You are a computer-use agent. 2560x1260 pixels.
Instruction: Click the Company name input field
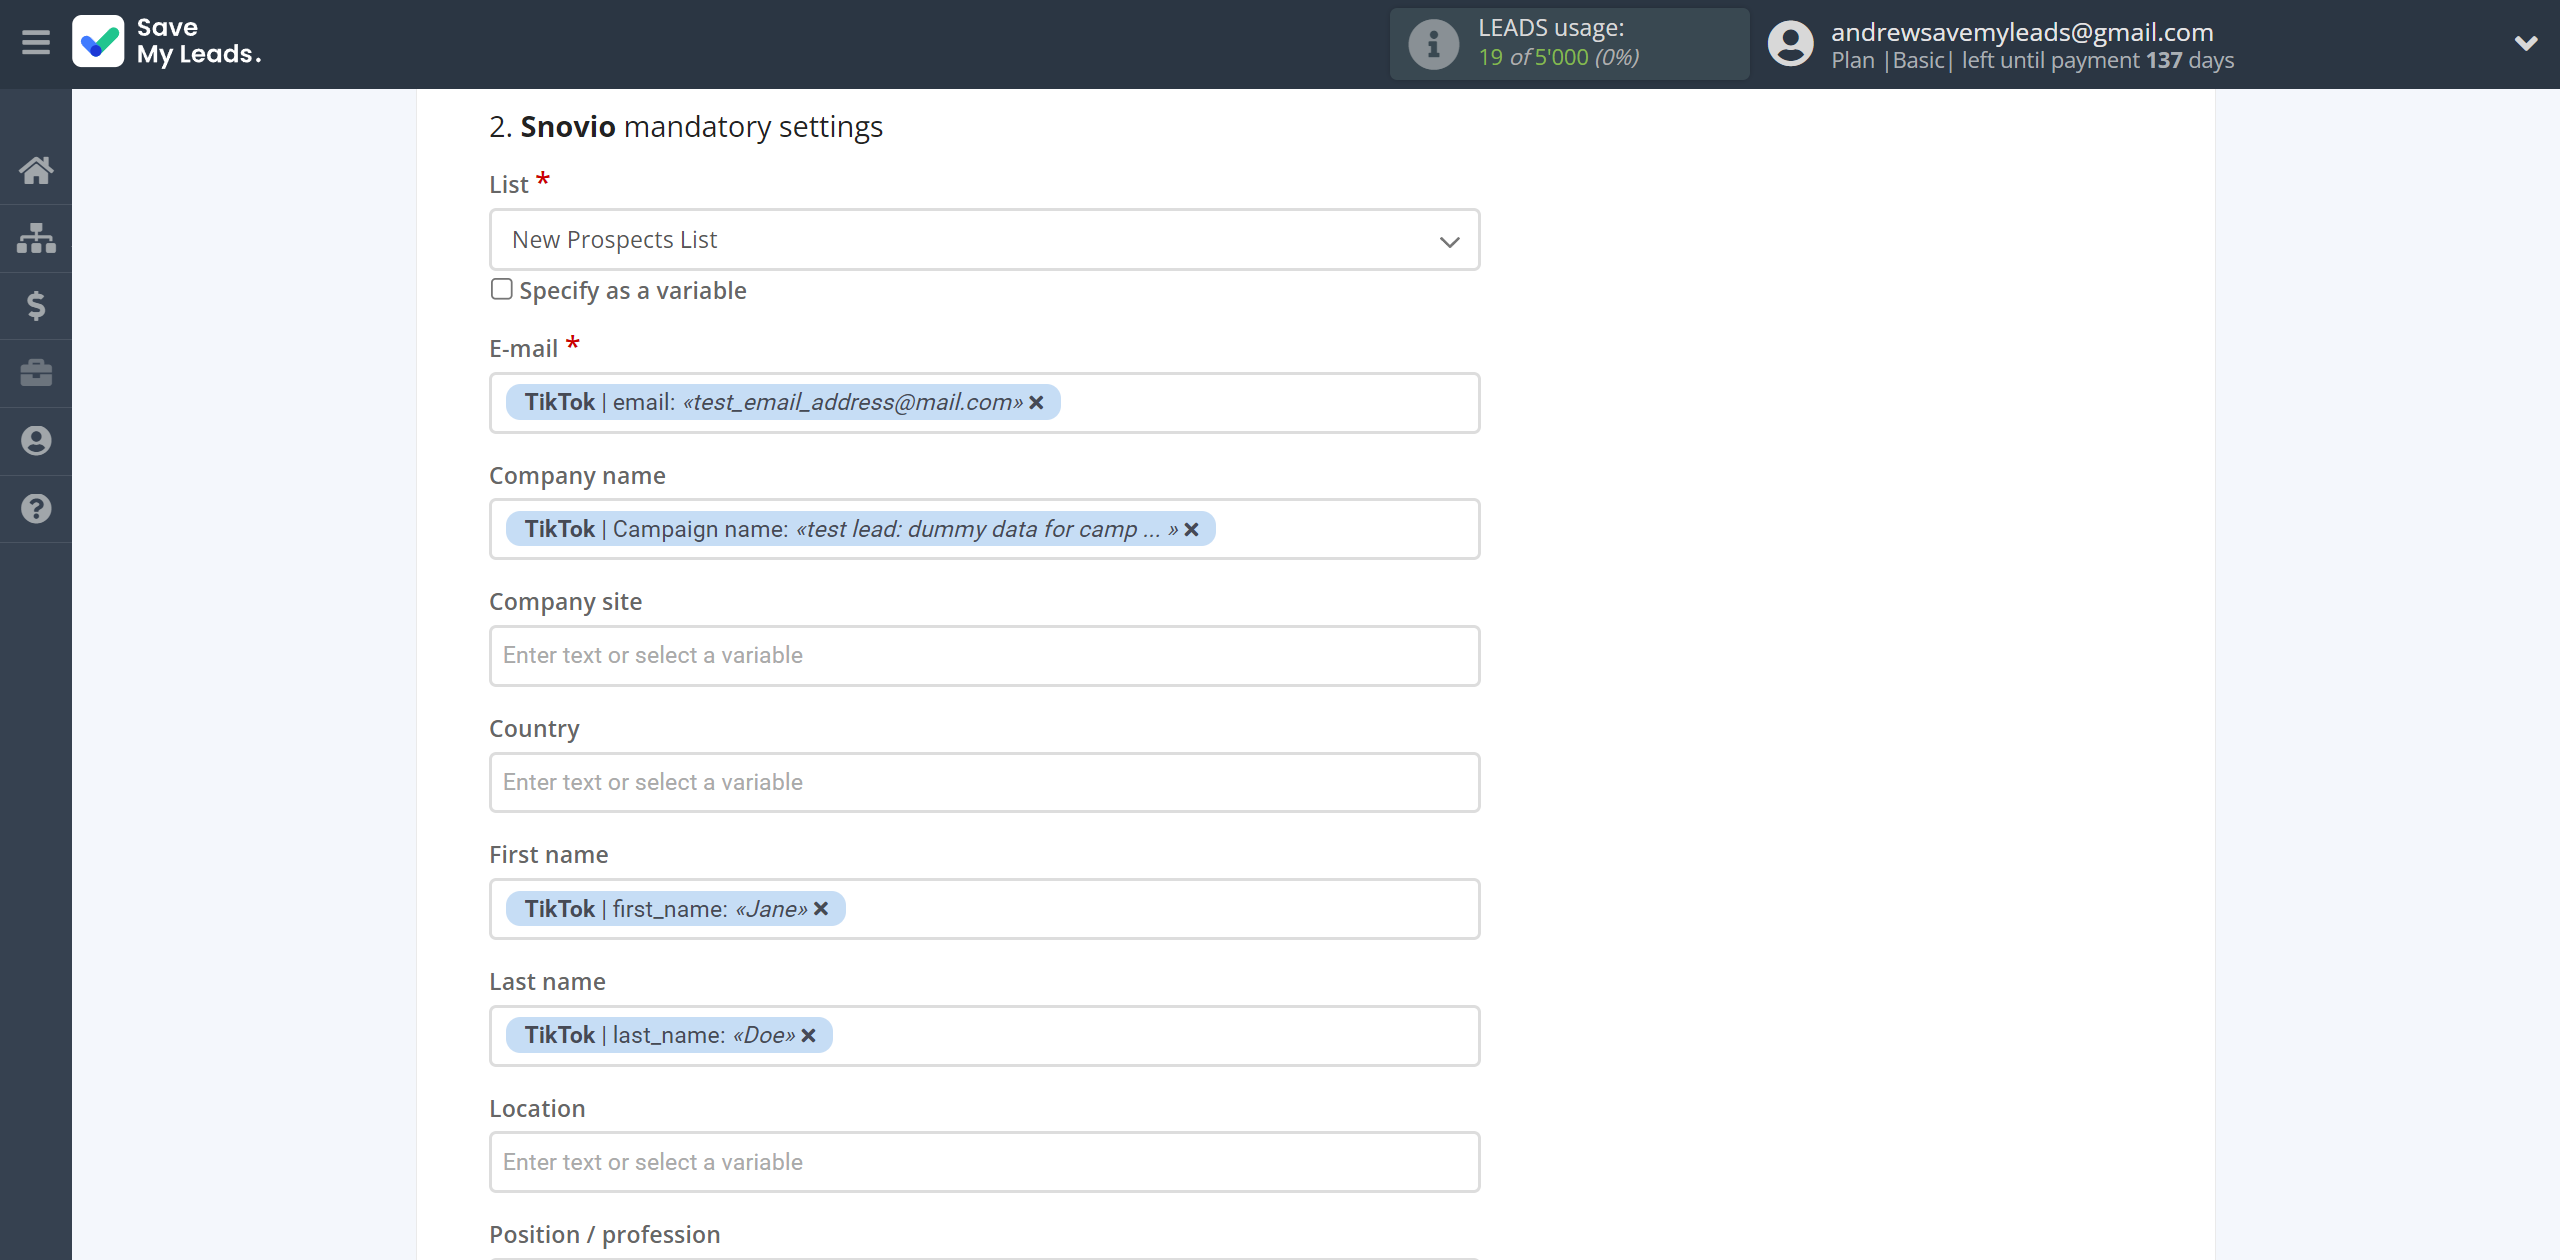(x=984, y=529)
